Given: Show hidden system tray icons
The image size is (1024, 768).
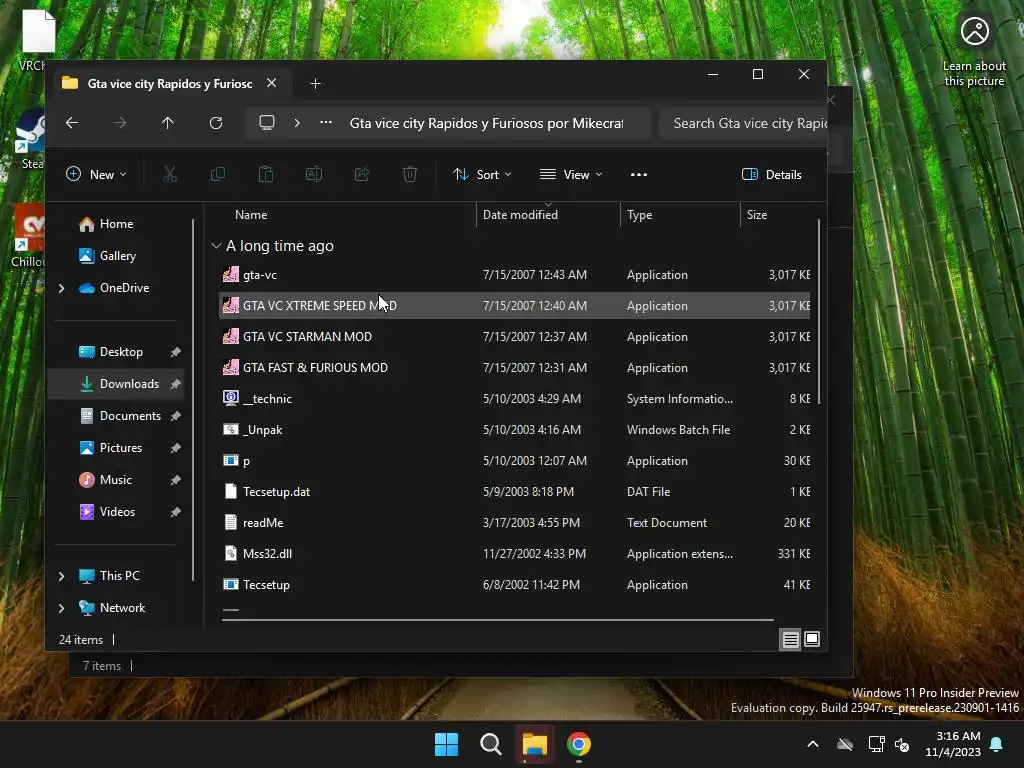Looking at the screenshot, I should (813, 744).
